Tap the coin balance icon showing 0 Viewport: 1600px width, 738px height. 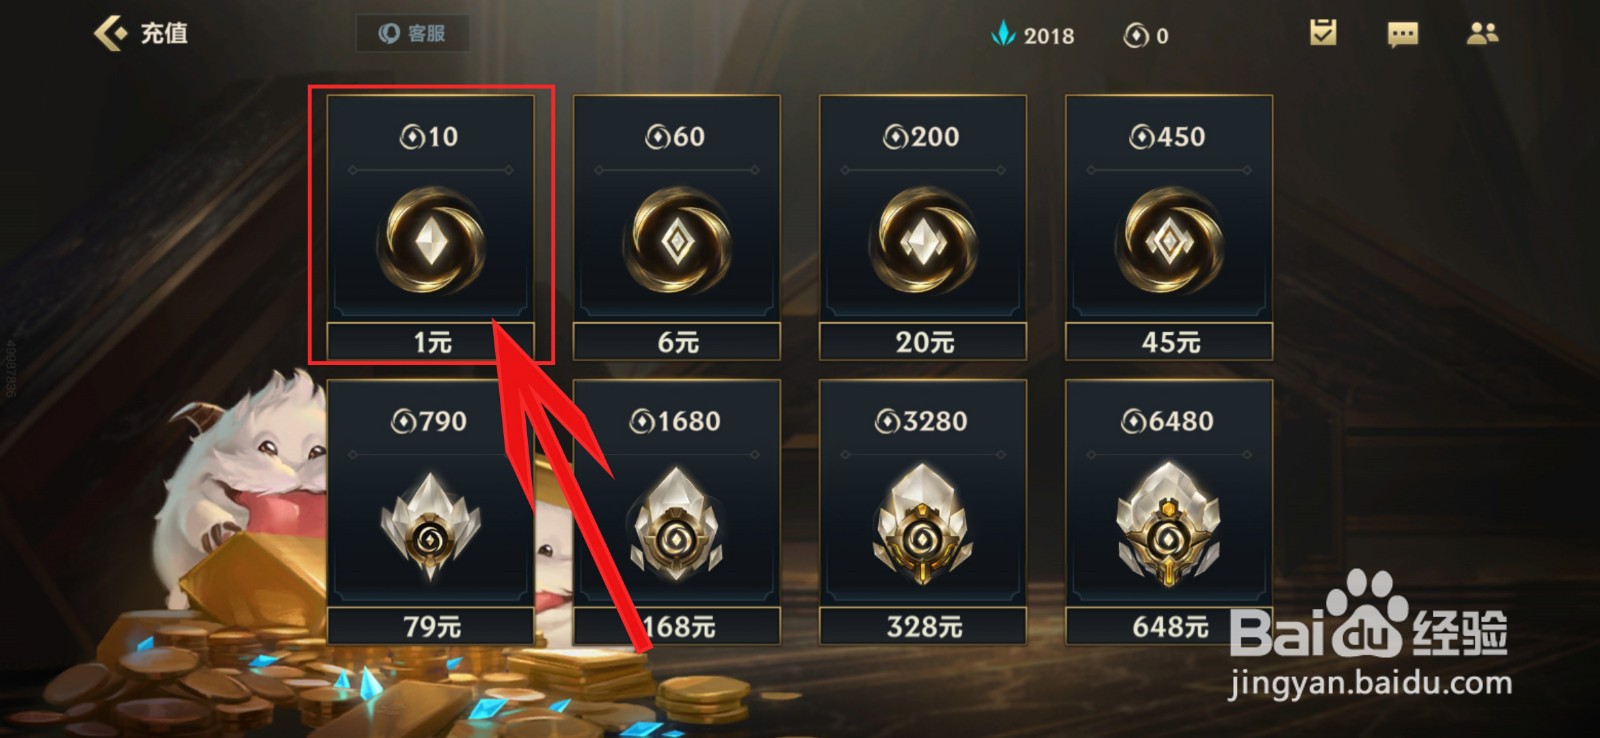coord(1135,36)
